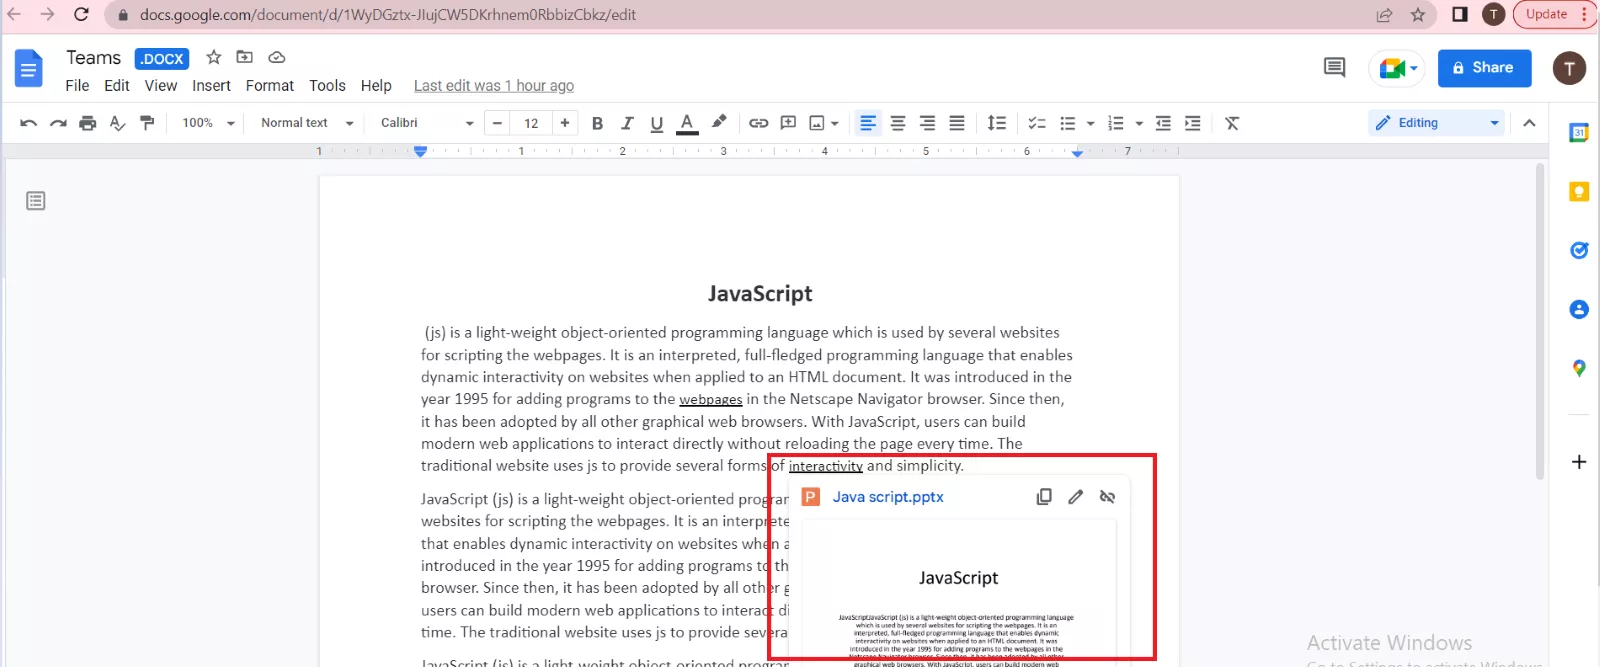Toggle underline formatting
Screen dimensions: 1600x667
pos(656,123)
